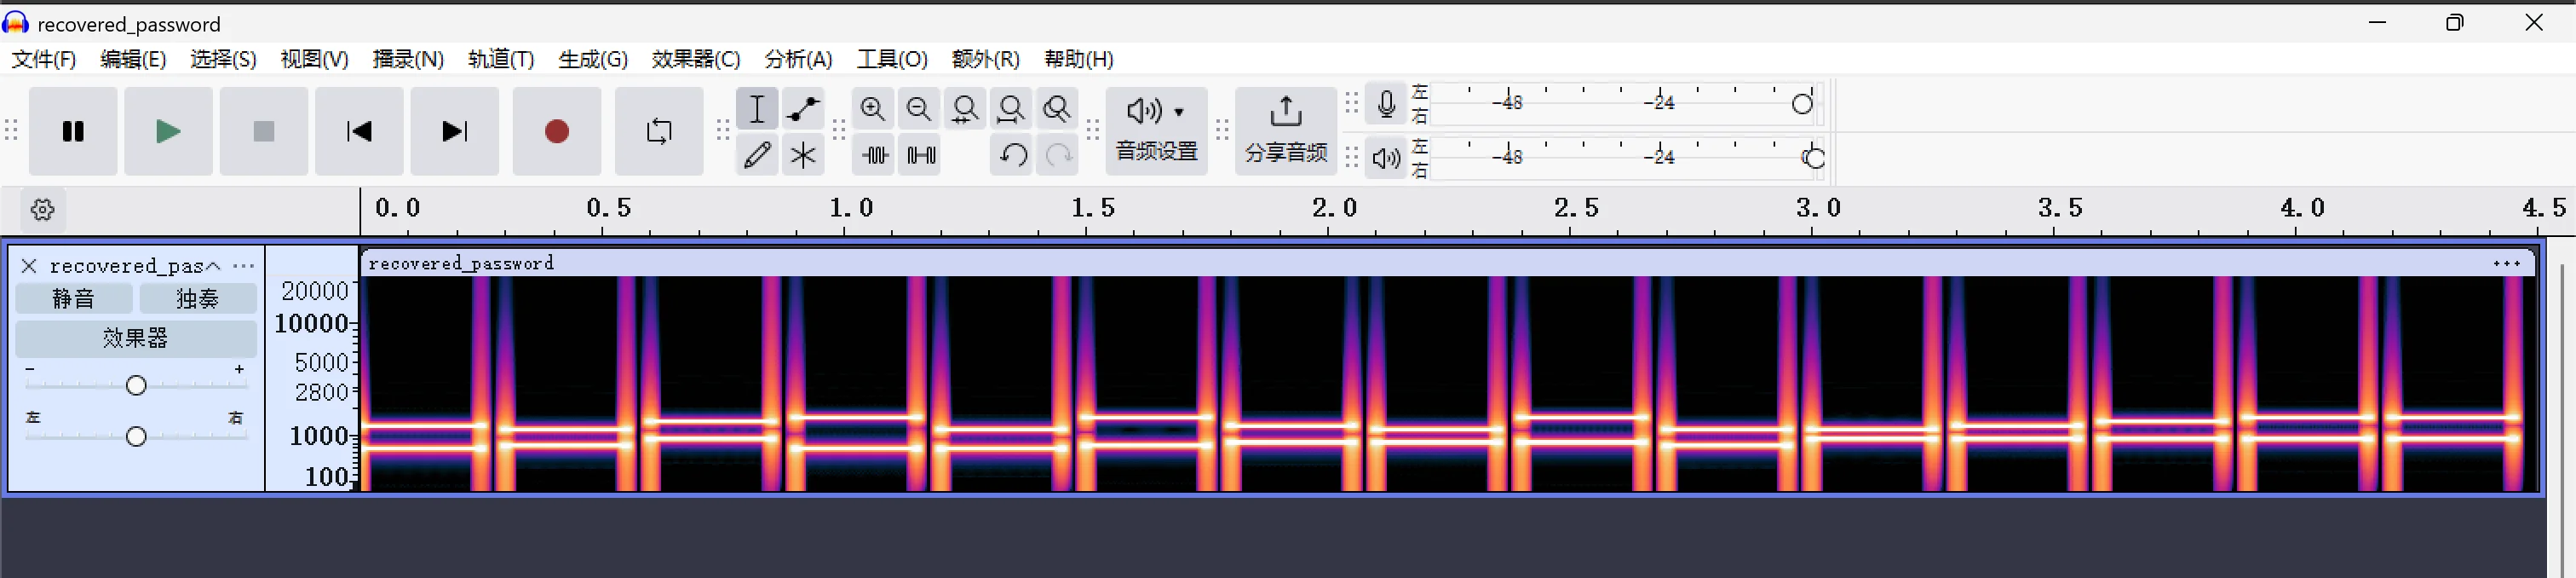
Task: Click the green Play button
Action: [168, 131]
